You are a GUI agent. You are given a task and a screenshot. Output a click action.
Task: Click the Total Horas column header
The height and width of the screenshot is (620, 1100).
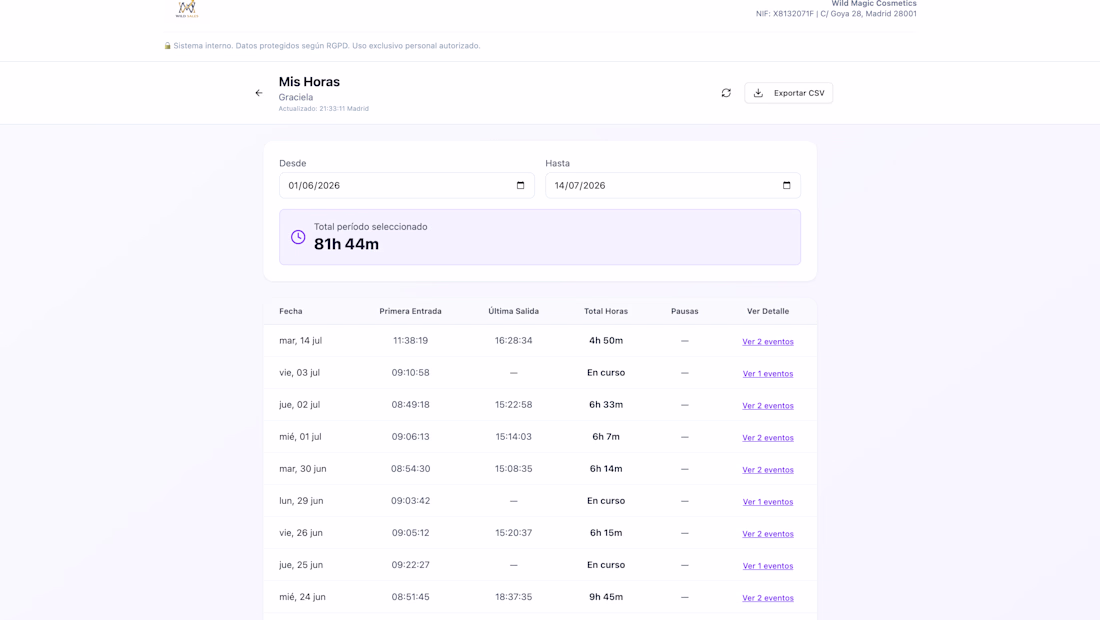[606, 311]
